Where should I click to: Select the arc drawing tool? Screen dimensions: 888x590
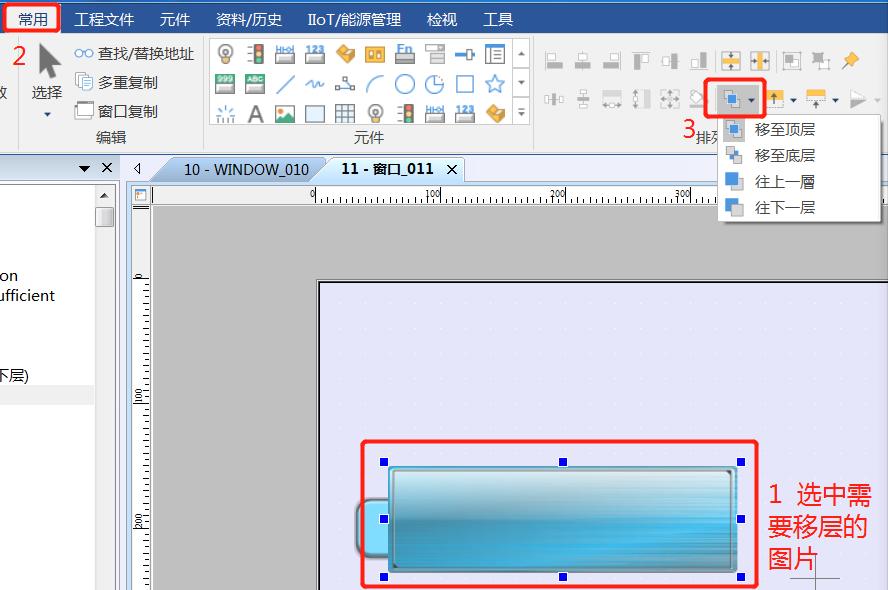pos(375,84)
